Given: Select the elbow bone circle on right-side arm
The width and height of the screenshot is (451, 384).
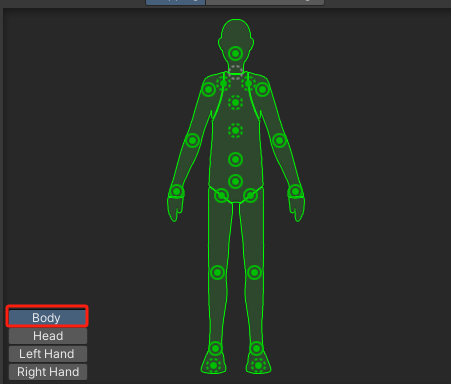Looking at the screenshot, I should 280,140.
